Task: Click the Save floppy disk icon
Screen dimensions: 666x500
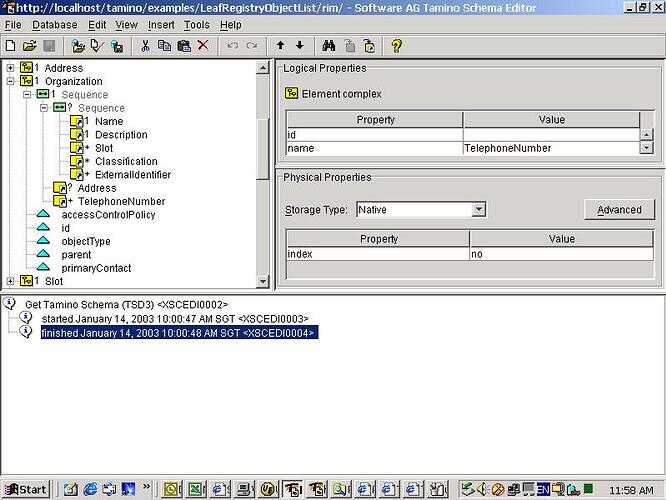Action: point(49,45)
